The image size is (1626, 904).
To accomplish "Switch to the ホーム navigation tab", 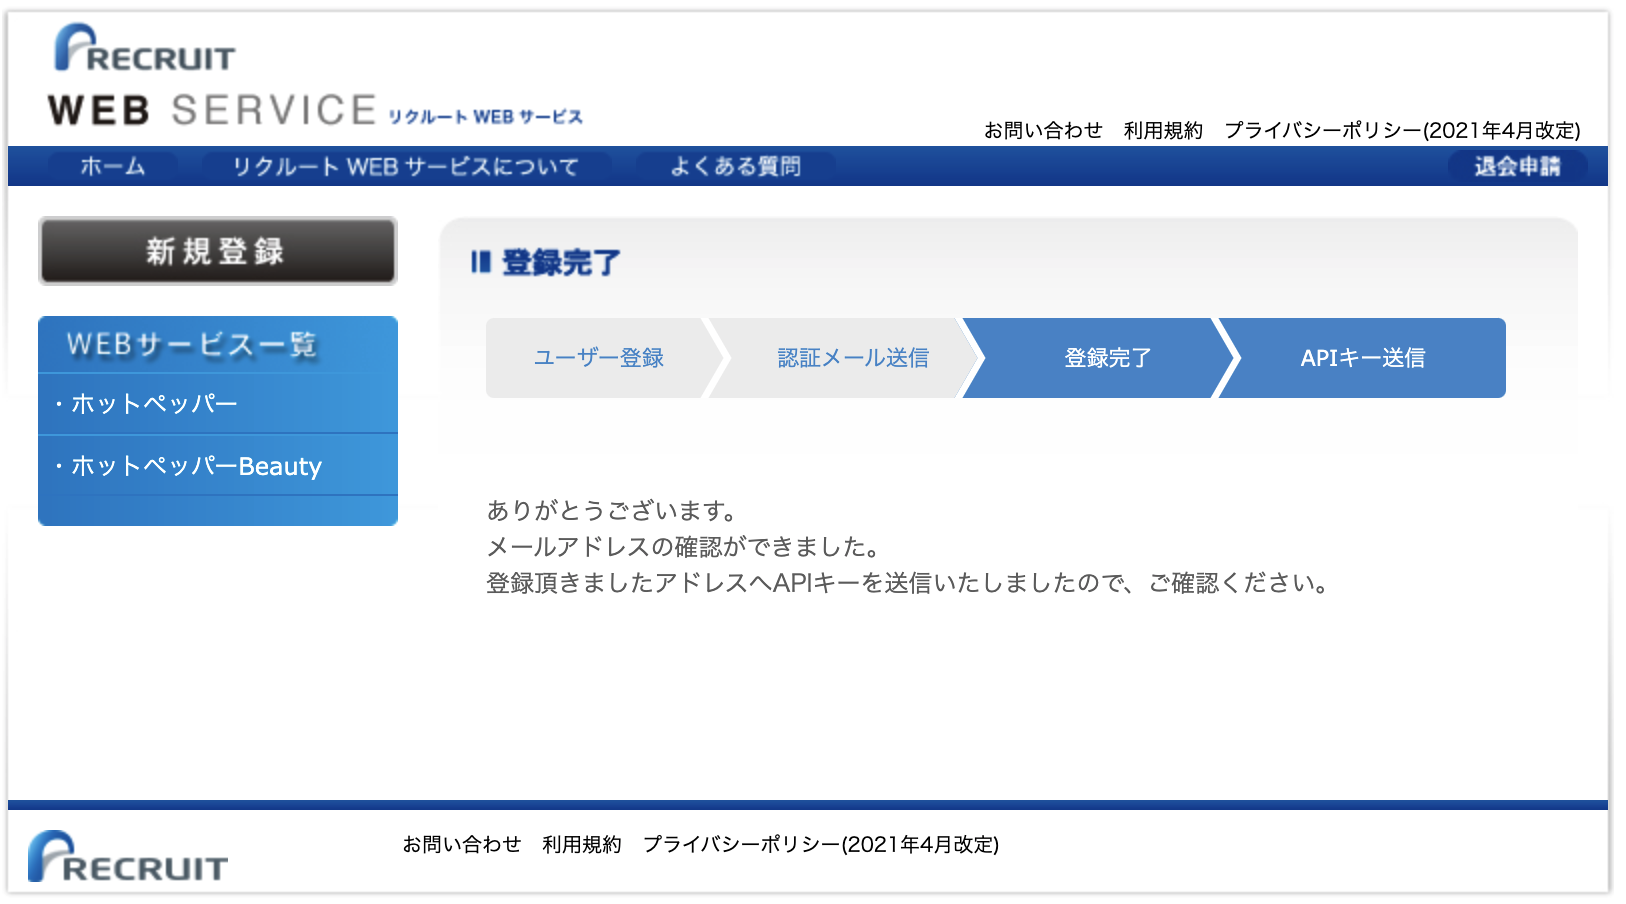I will (x=113, y=166).
